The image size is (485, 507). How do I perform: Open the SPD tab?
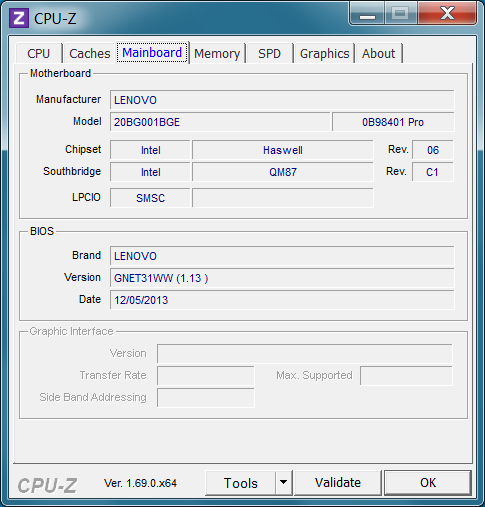(269, 53)
